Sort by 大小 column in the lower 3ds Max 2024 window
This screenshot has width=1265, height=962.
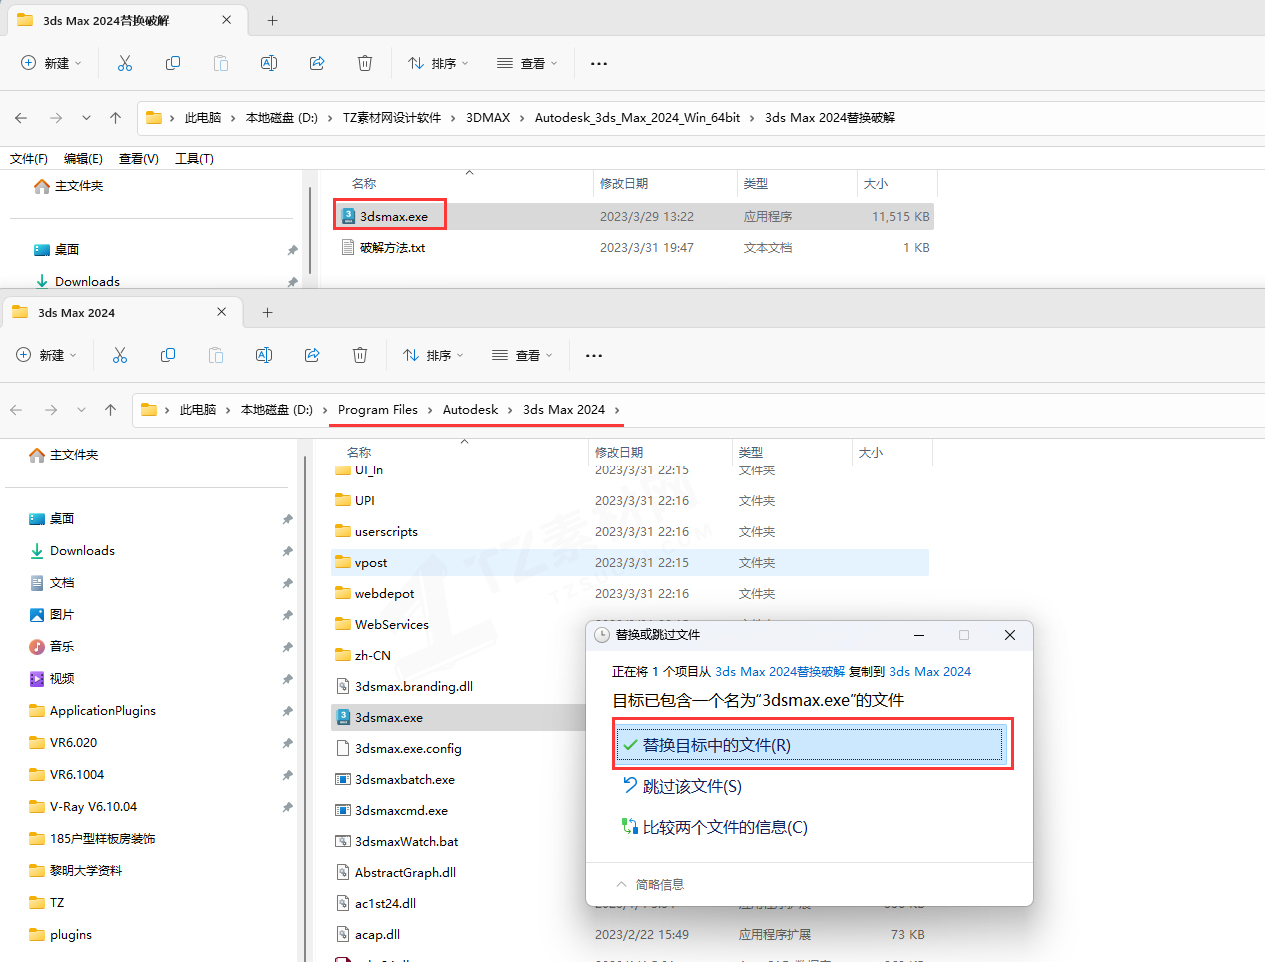(x=871, y=453)
